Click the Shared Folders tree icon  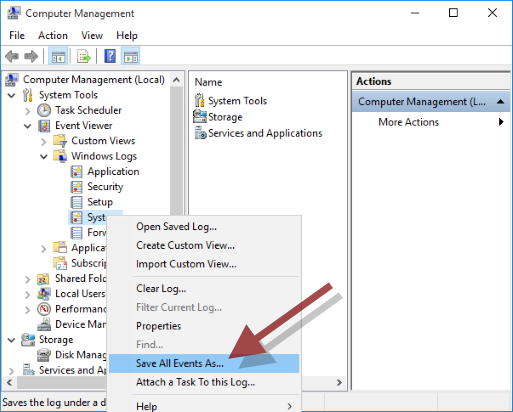coord(44,279)
